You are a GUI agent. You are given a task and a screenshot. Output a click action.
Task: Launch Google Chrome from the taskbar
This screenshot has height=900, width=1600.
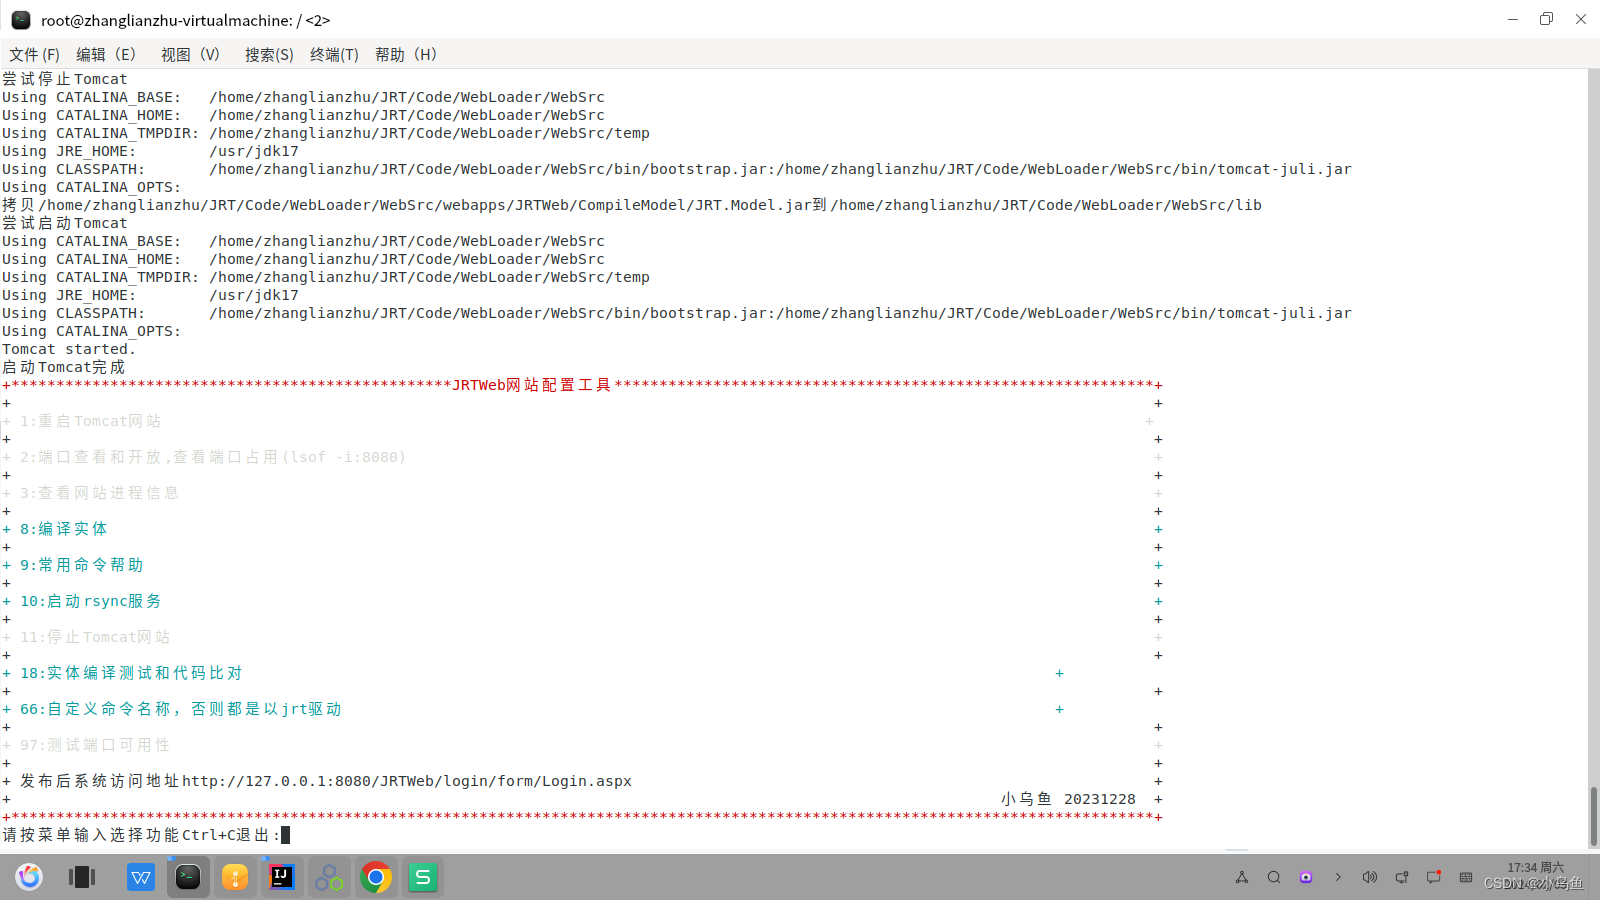(x=376, y=877)
